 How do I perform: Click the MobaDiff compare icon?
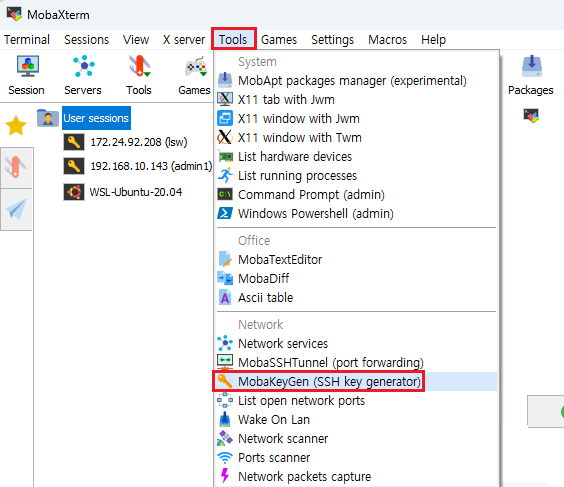click(x=226, y=278)
